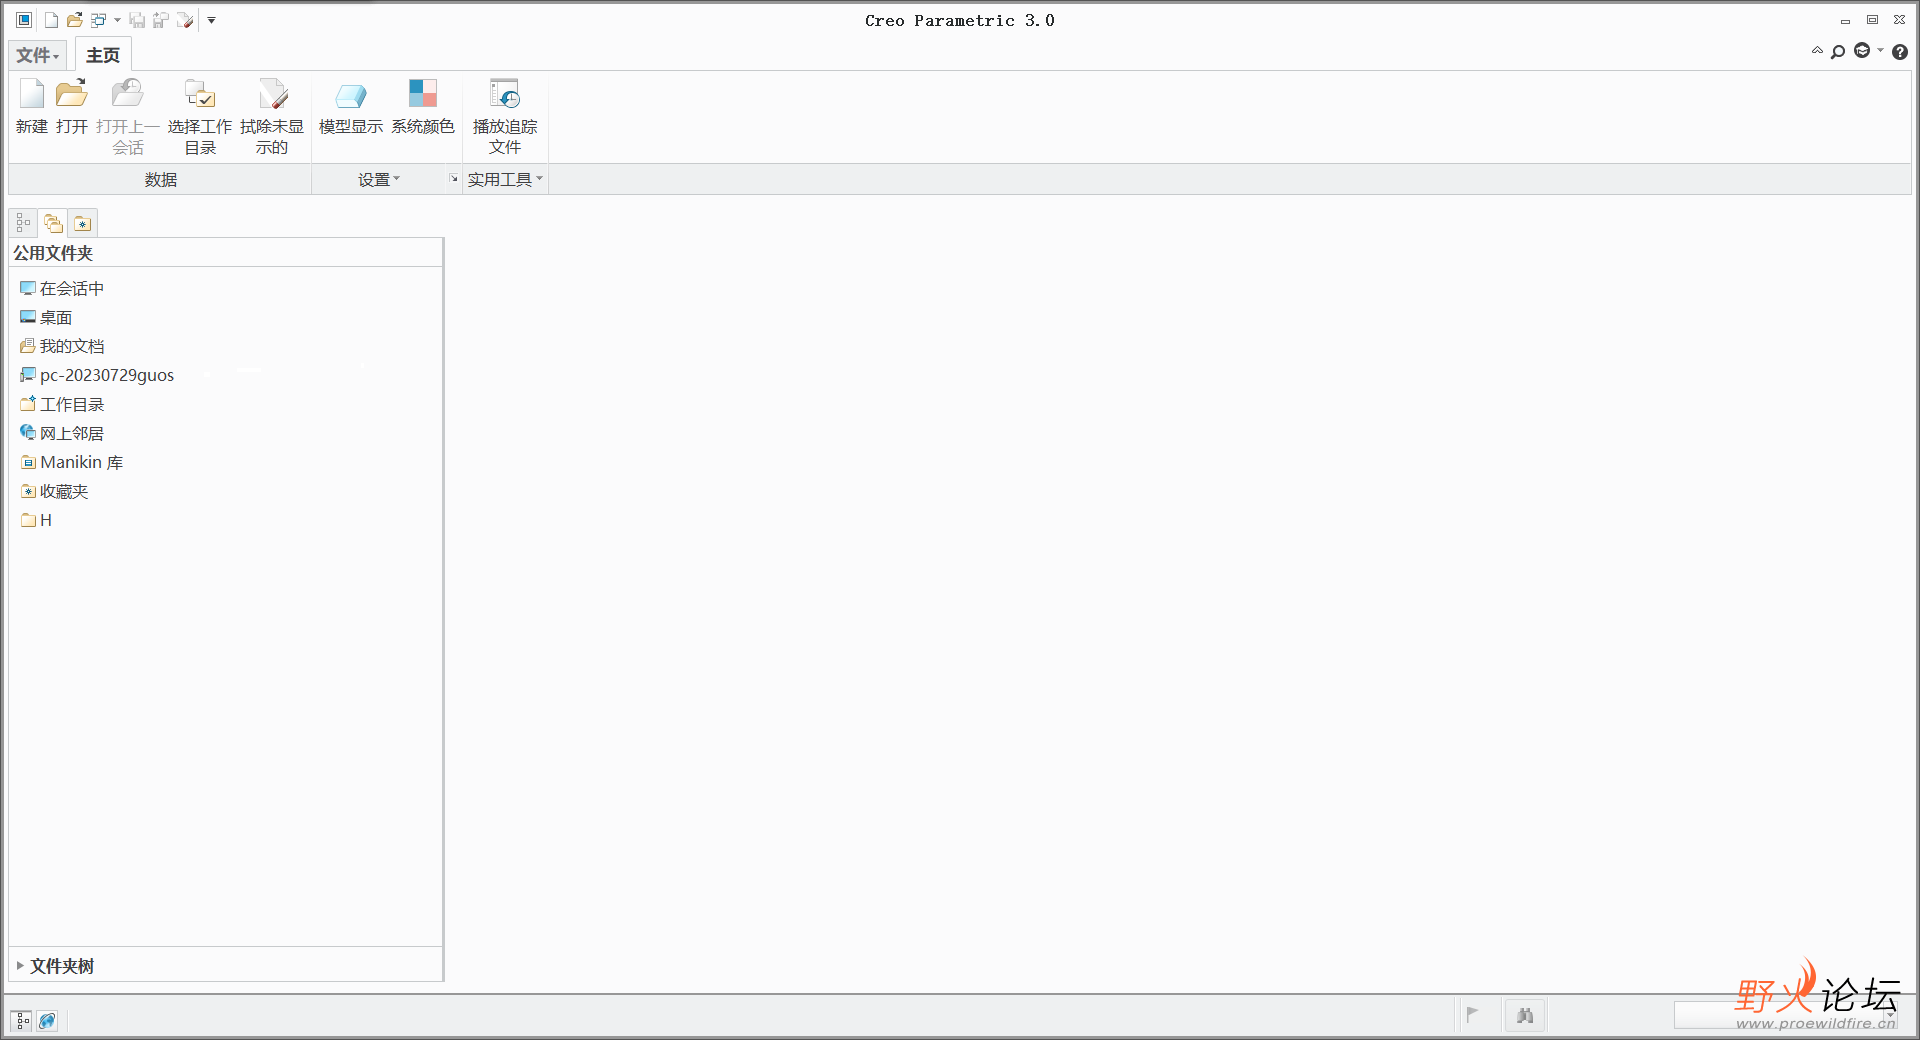Switch to the Model Tree navigator tab
Viewport: 1920px width, 1040px height.
(x=23, y=223)
